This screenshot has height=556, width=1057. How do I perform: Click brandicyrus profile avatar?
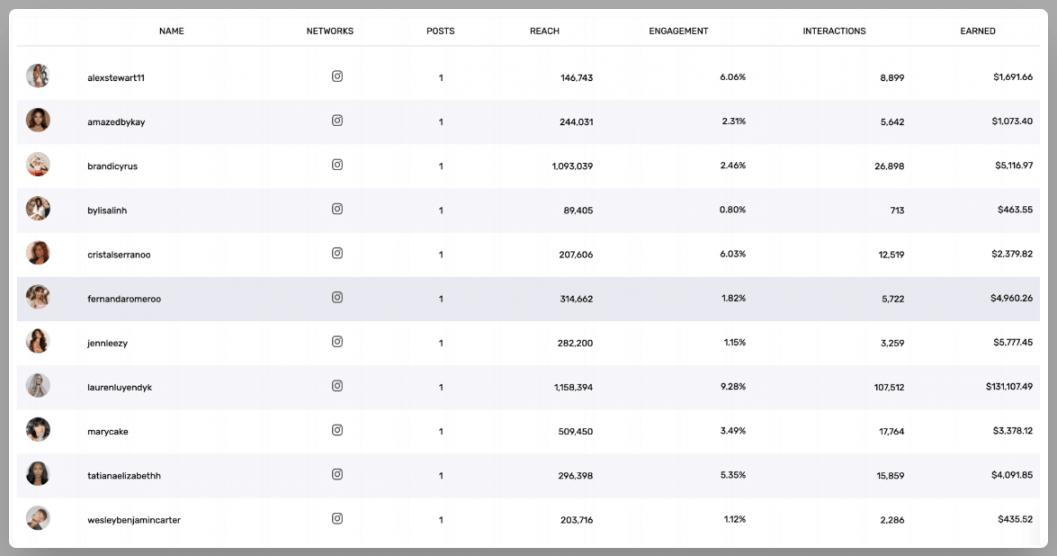click(x=38, y=165)
